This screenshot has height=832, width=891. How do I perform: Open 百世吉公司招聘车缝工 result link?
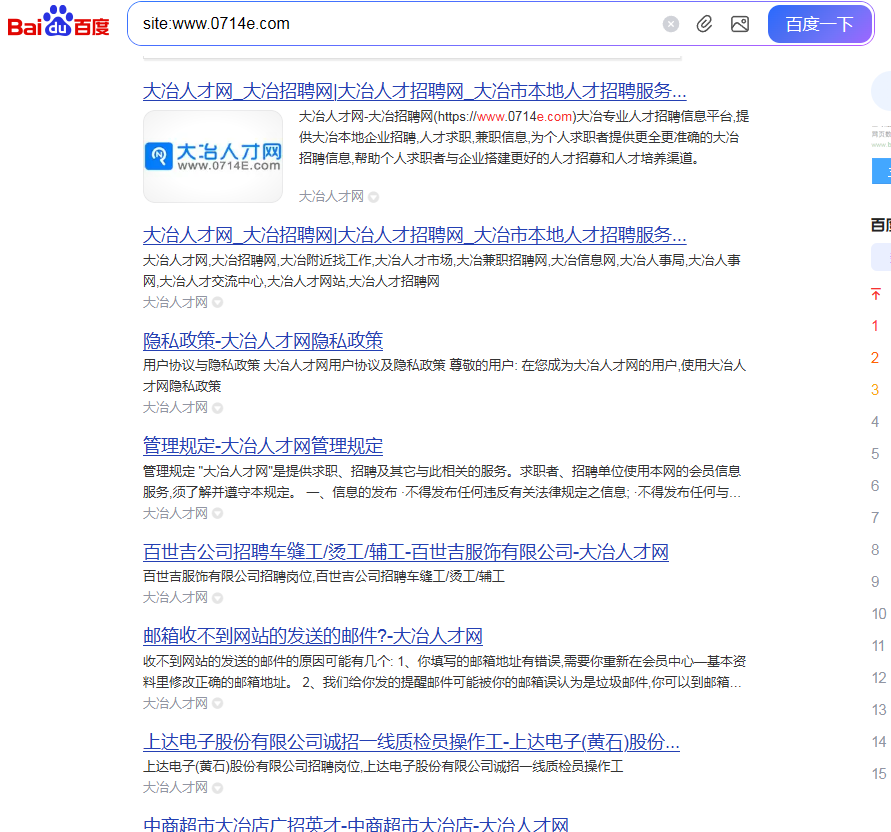[x=406, y=552]
